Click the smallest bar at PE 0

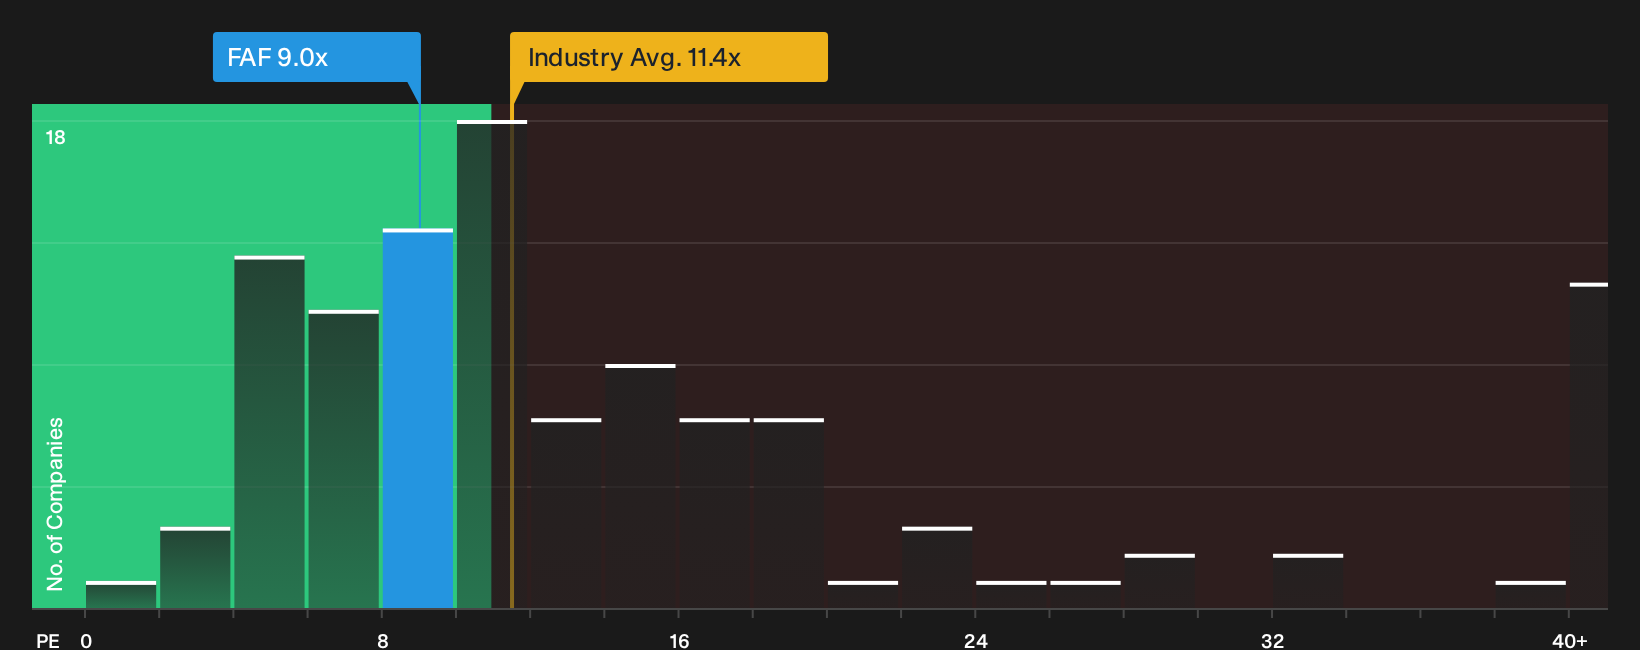(x=121, y=595)
